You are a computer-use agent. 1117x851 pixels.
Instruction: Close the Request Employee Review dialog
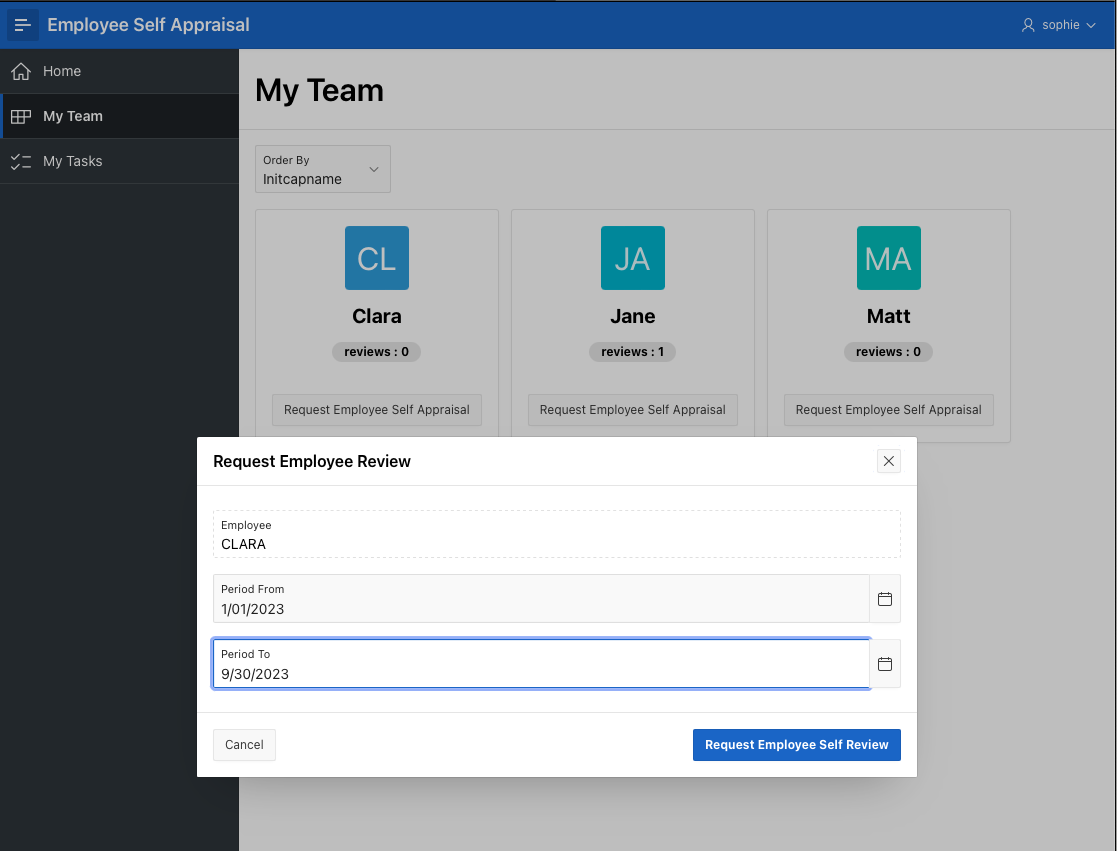[889, 461]
